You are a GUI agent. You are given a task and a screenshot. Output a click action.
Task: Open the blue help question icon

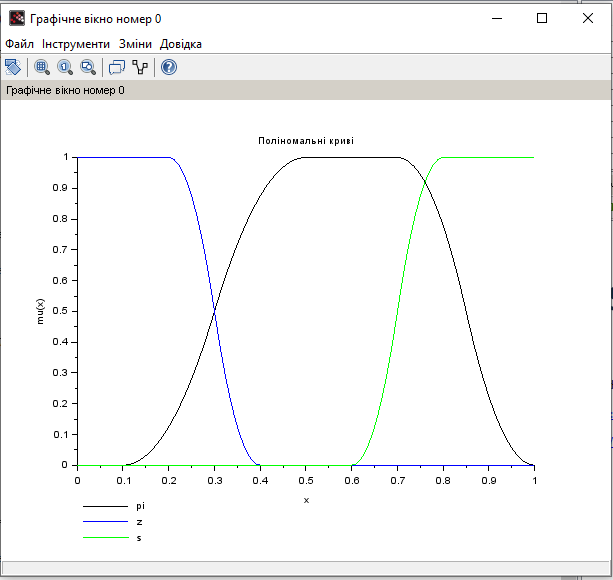click(169, 67)
